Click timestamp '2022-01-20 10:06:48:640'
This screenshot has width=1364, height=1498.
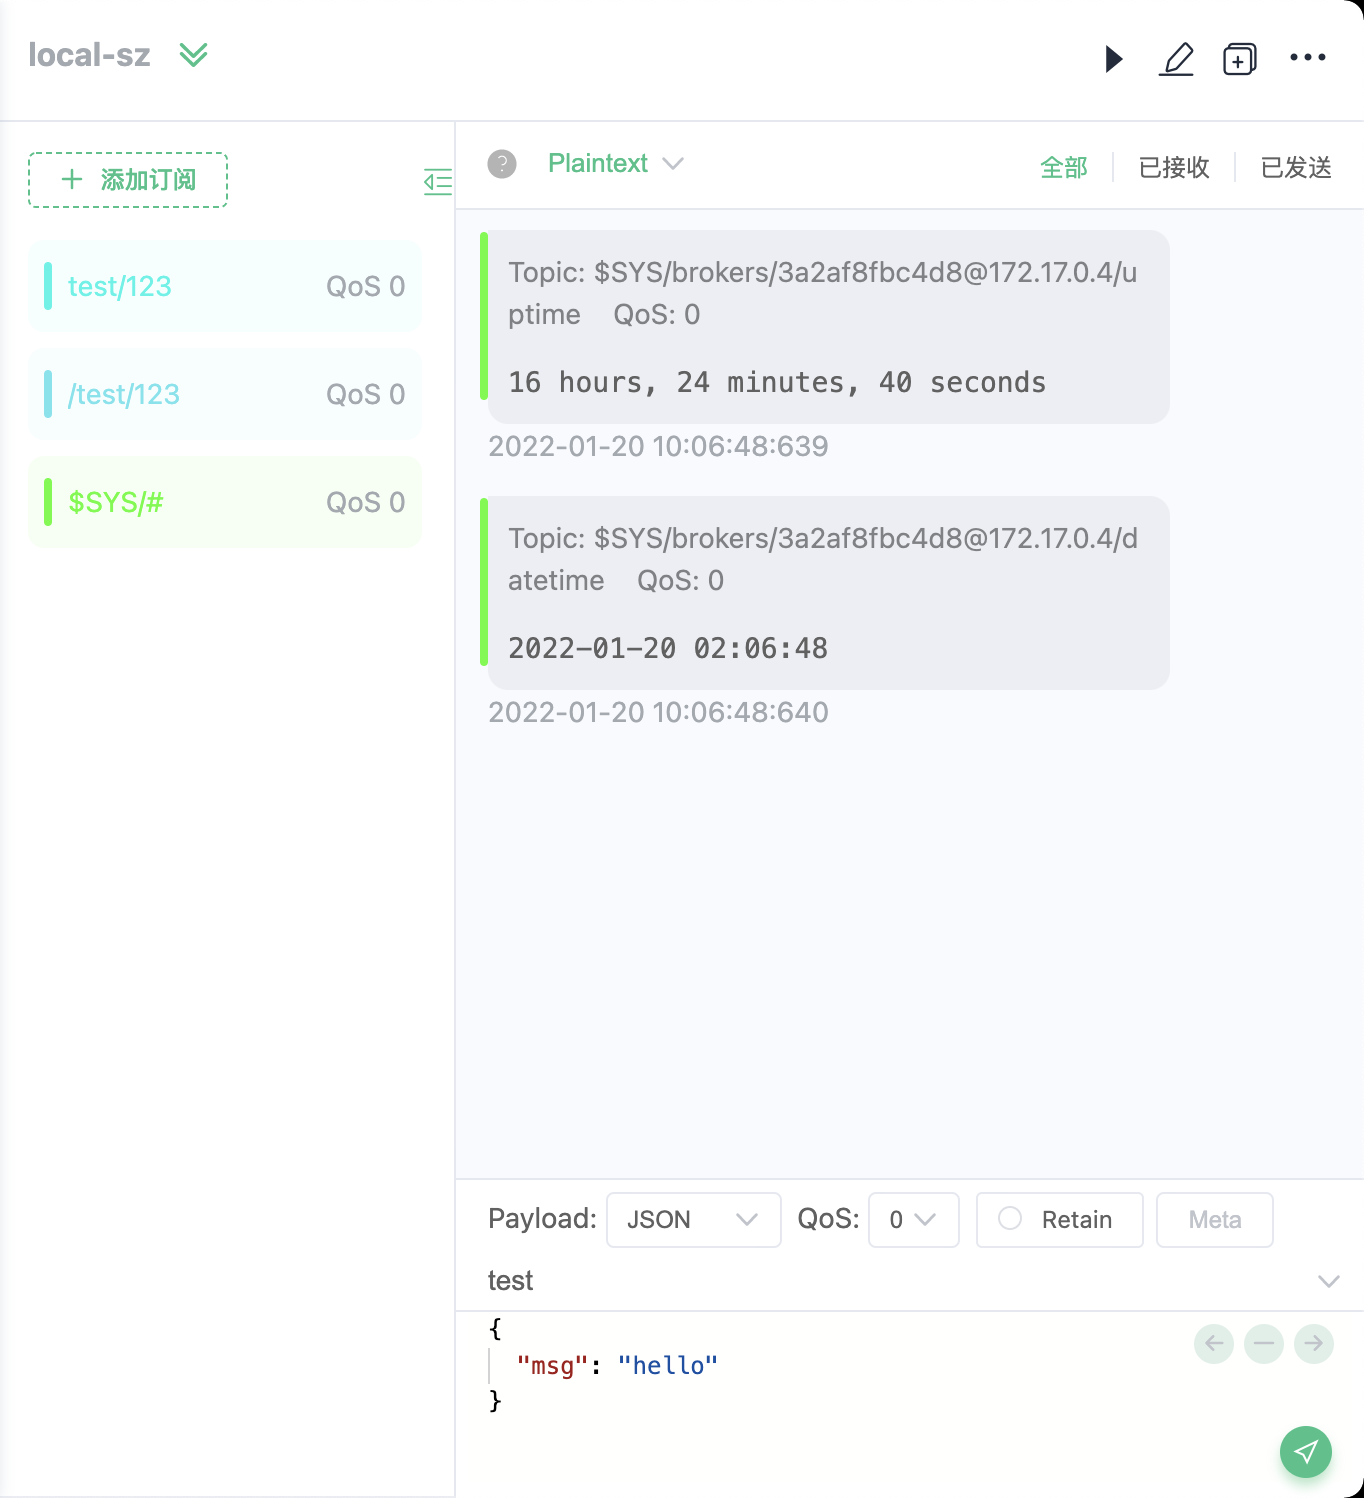pos(658,712)
